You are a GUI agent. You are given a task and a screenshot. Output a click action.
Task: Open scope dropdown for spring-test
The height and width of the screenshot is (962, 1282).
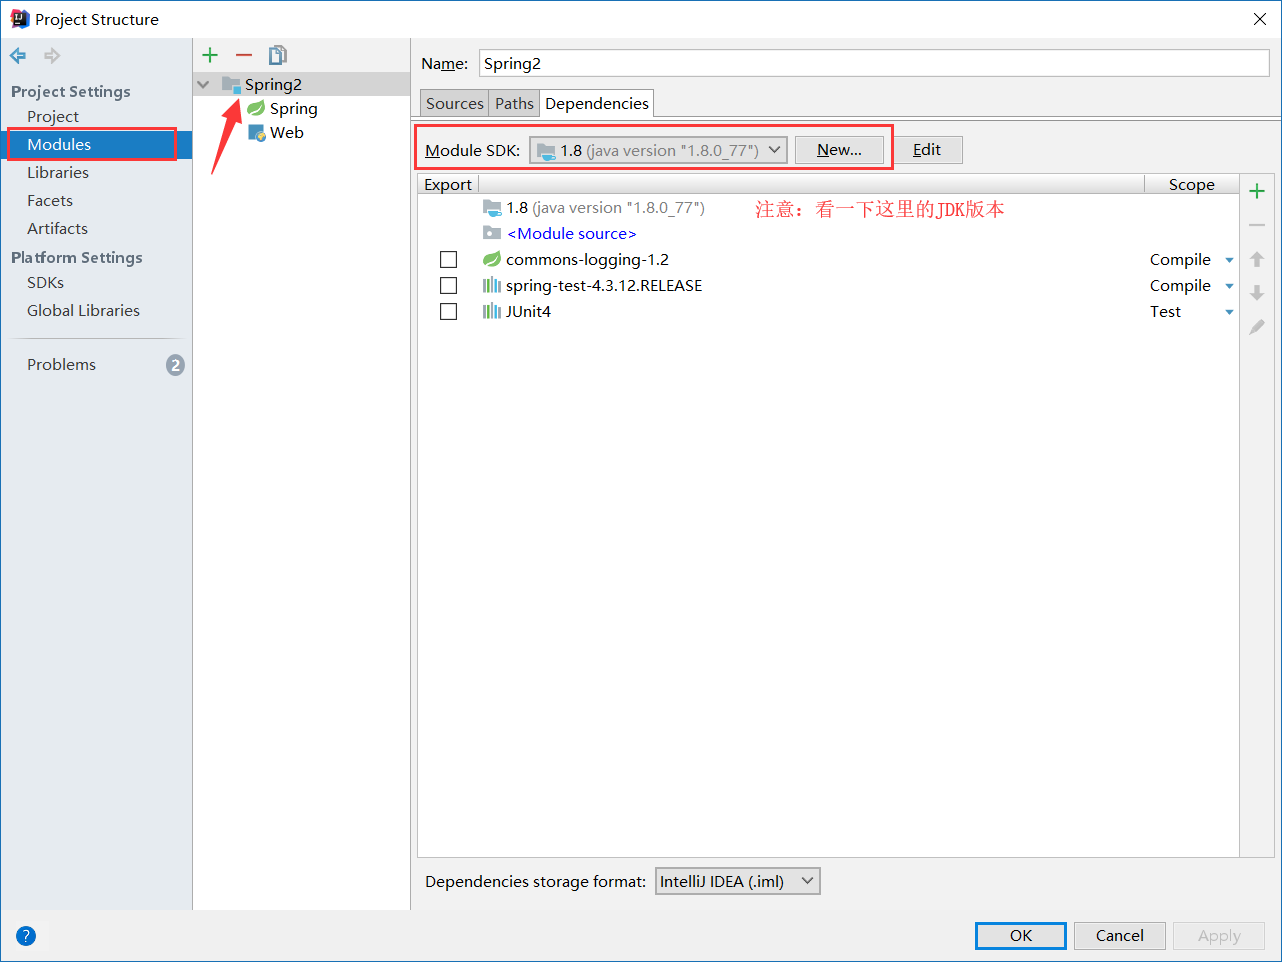click(x=1229, y=286)
